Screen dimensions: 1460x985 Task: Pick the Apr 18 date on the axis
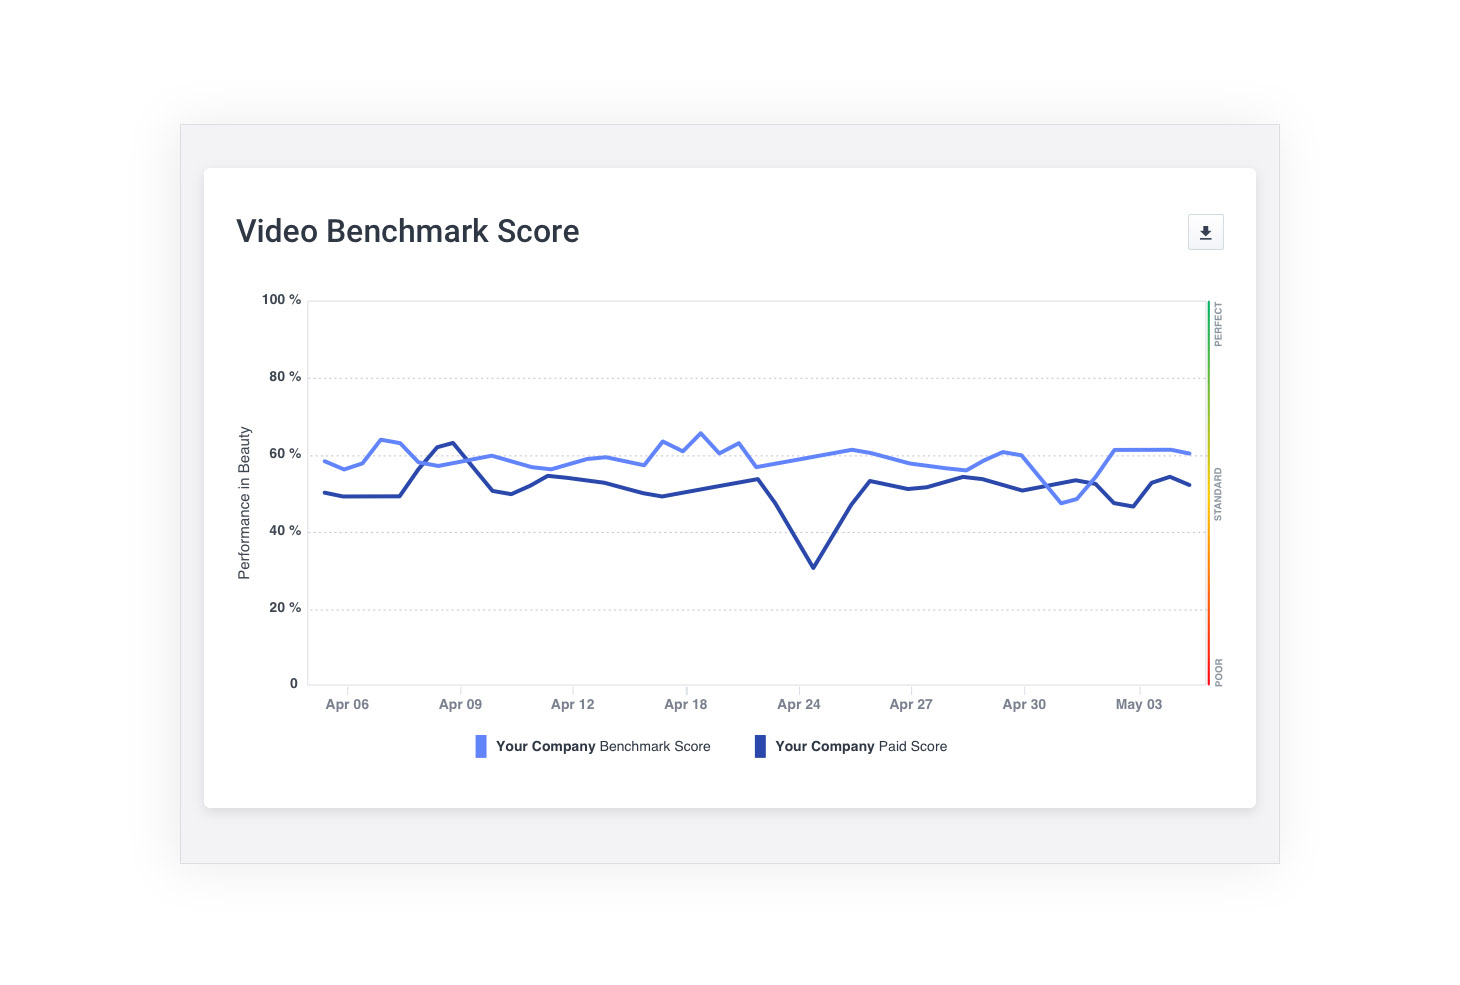pyautogui.click(x=685, y=704)
